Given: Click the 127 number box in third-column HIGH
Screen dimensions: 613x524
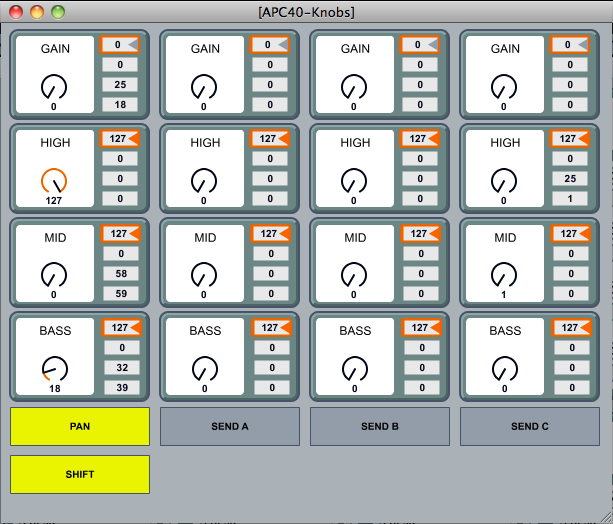Looking at the screenshot, I should pos(419,139).
